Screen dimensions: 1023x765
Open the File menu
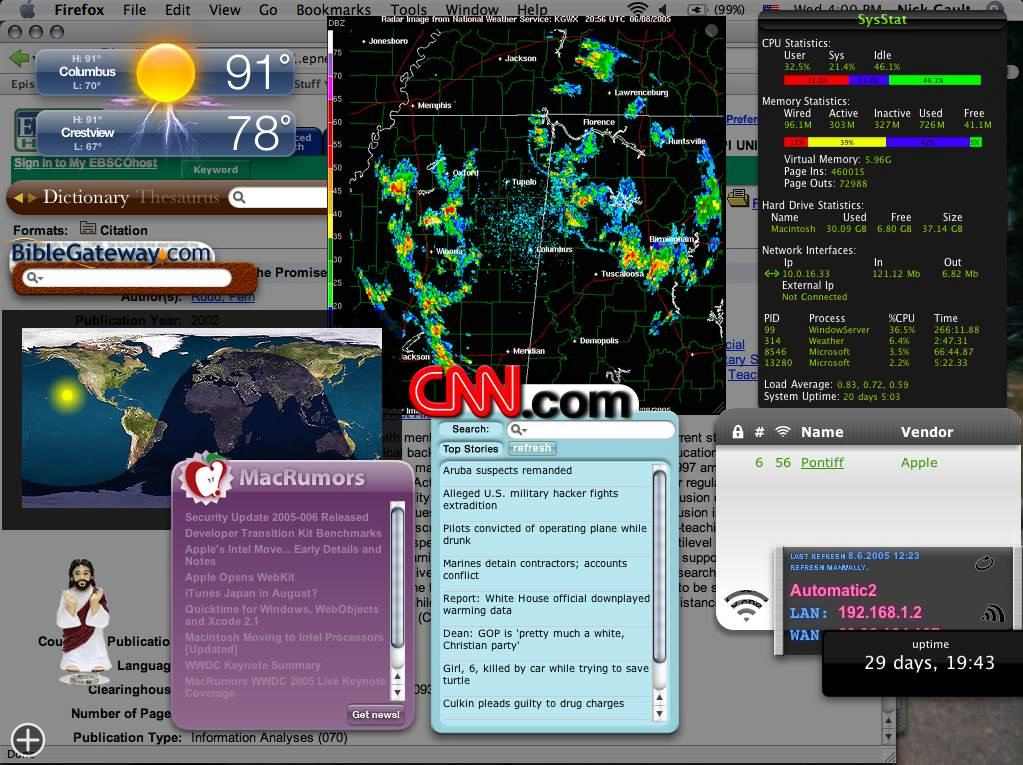[x=134, y=10]
